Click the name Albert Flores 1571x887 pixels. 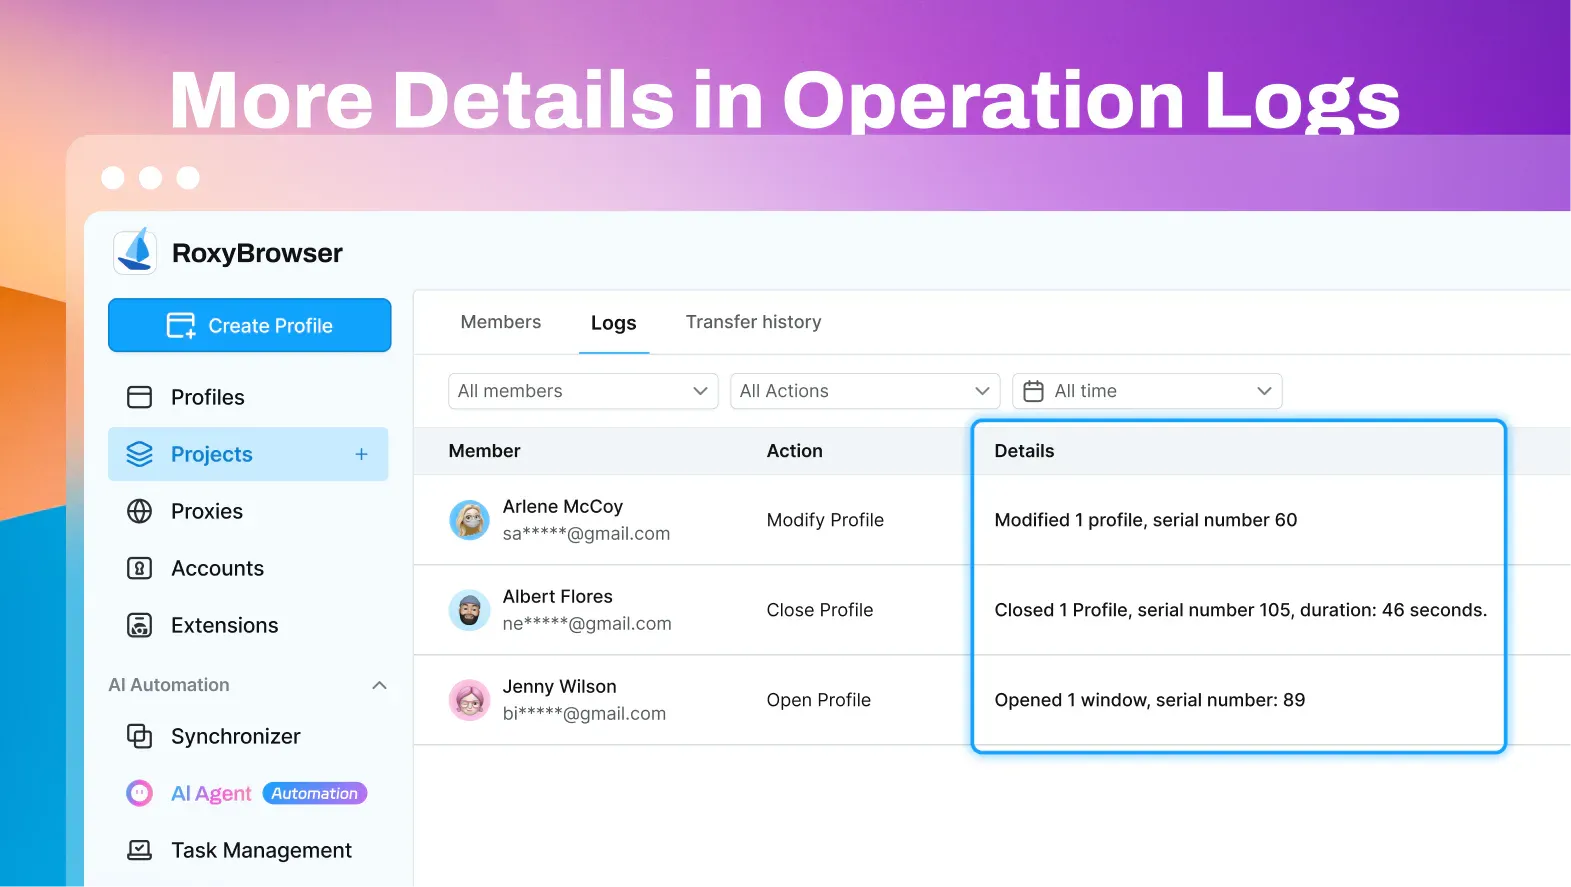click(x=558, y=597)
